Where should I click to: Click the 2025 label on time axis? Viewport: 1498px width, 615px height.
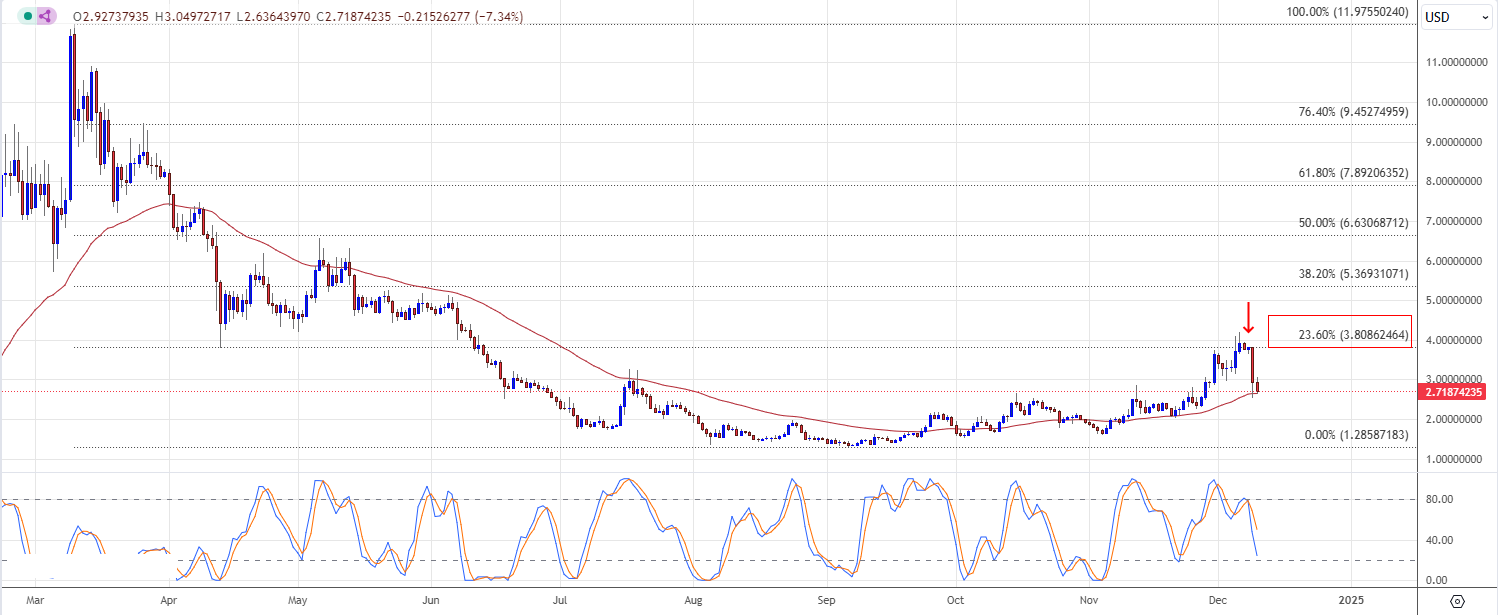point(1350,600)
